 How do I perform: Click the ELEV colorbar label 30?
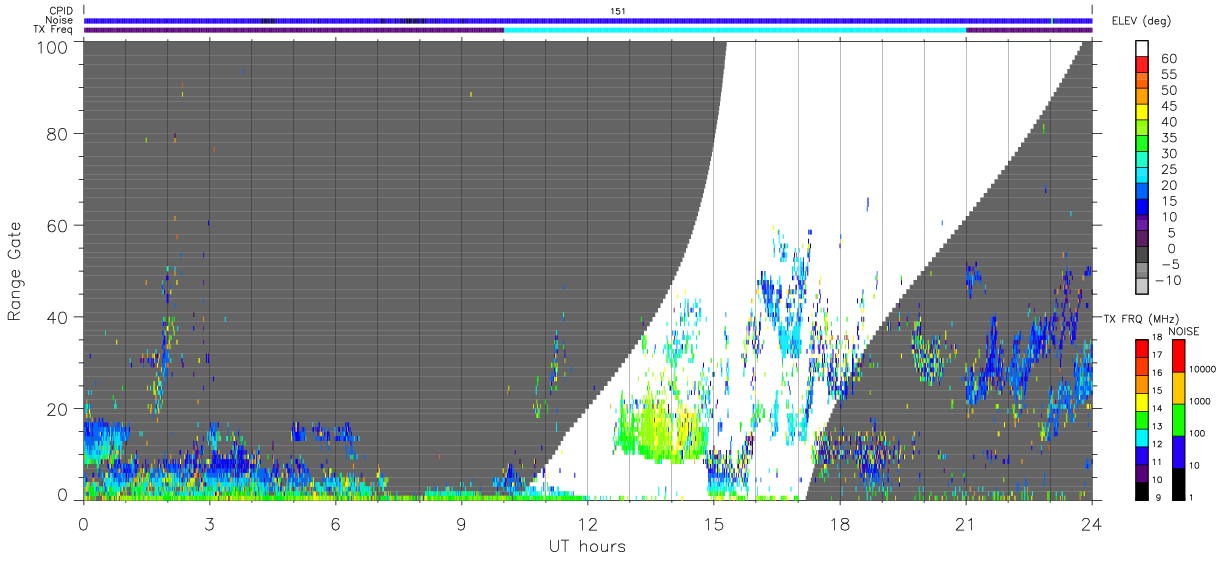[x=1168, y=153]
